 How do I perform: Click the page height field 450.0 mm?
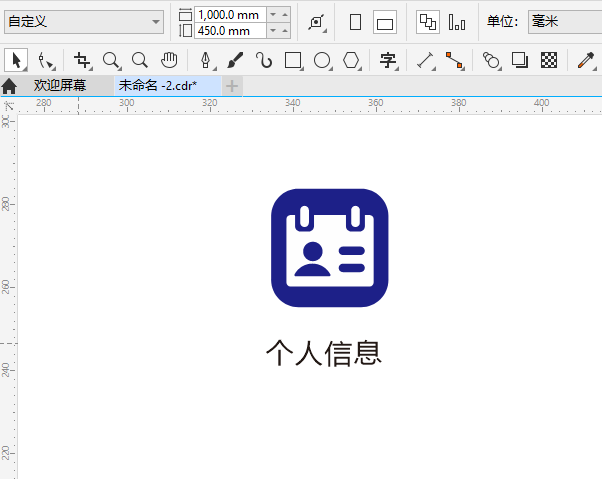[230, 31]
